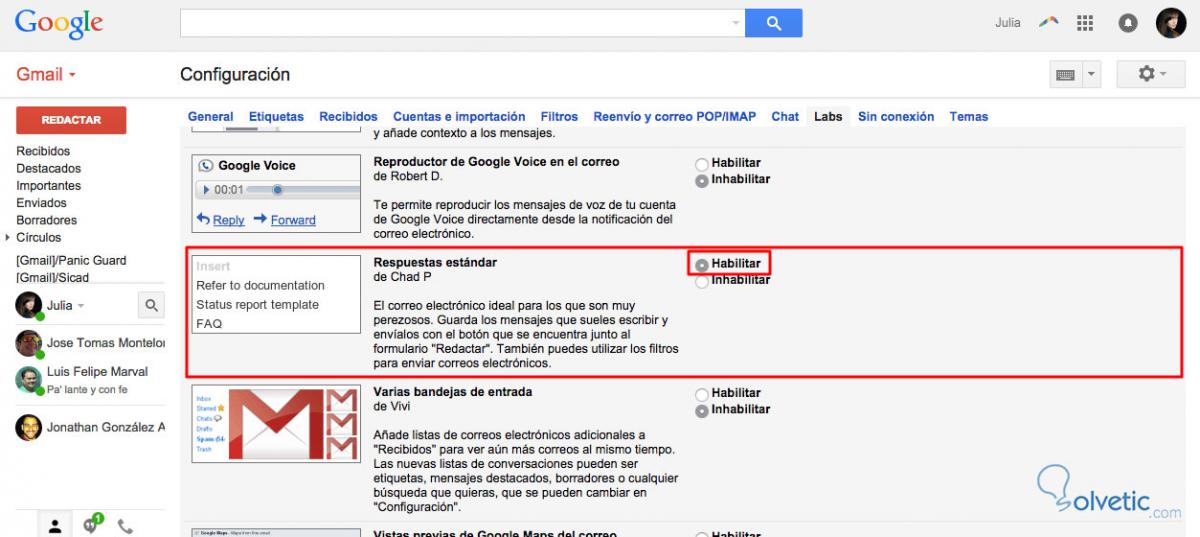
Task: Open Recibidos in the left sidebar
Action: point(43,152)
